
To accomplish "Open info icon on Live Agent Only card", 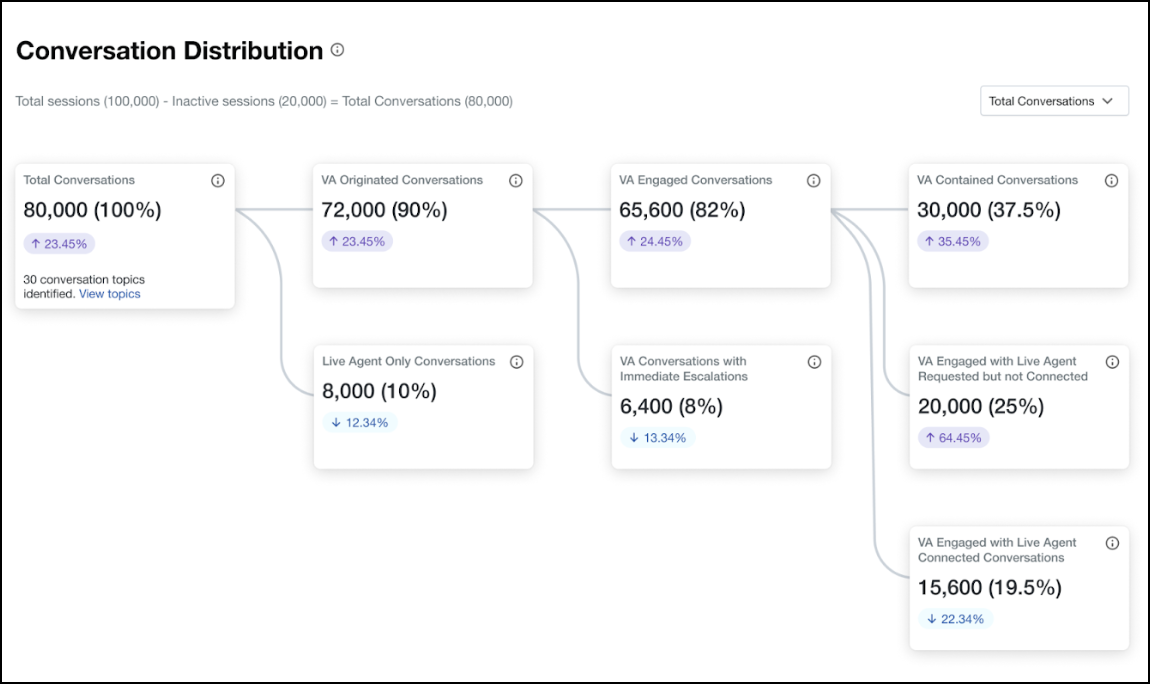I will point(516,362).
